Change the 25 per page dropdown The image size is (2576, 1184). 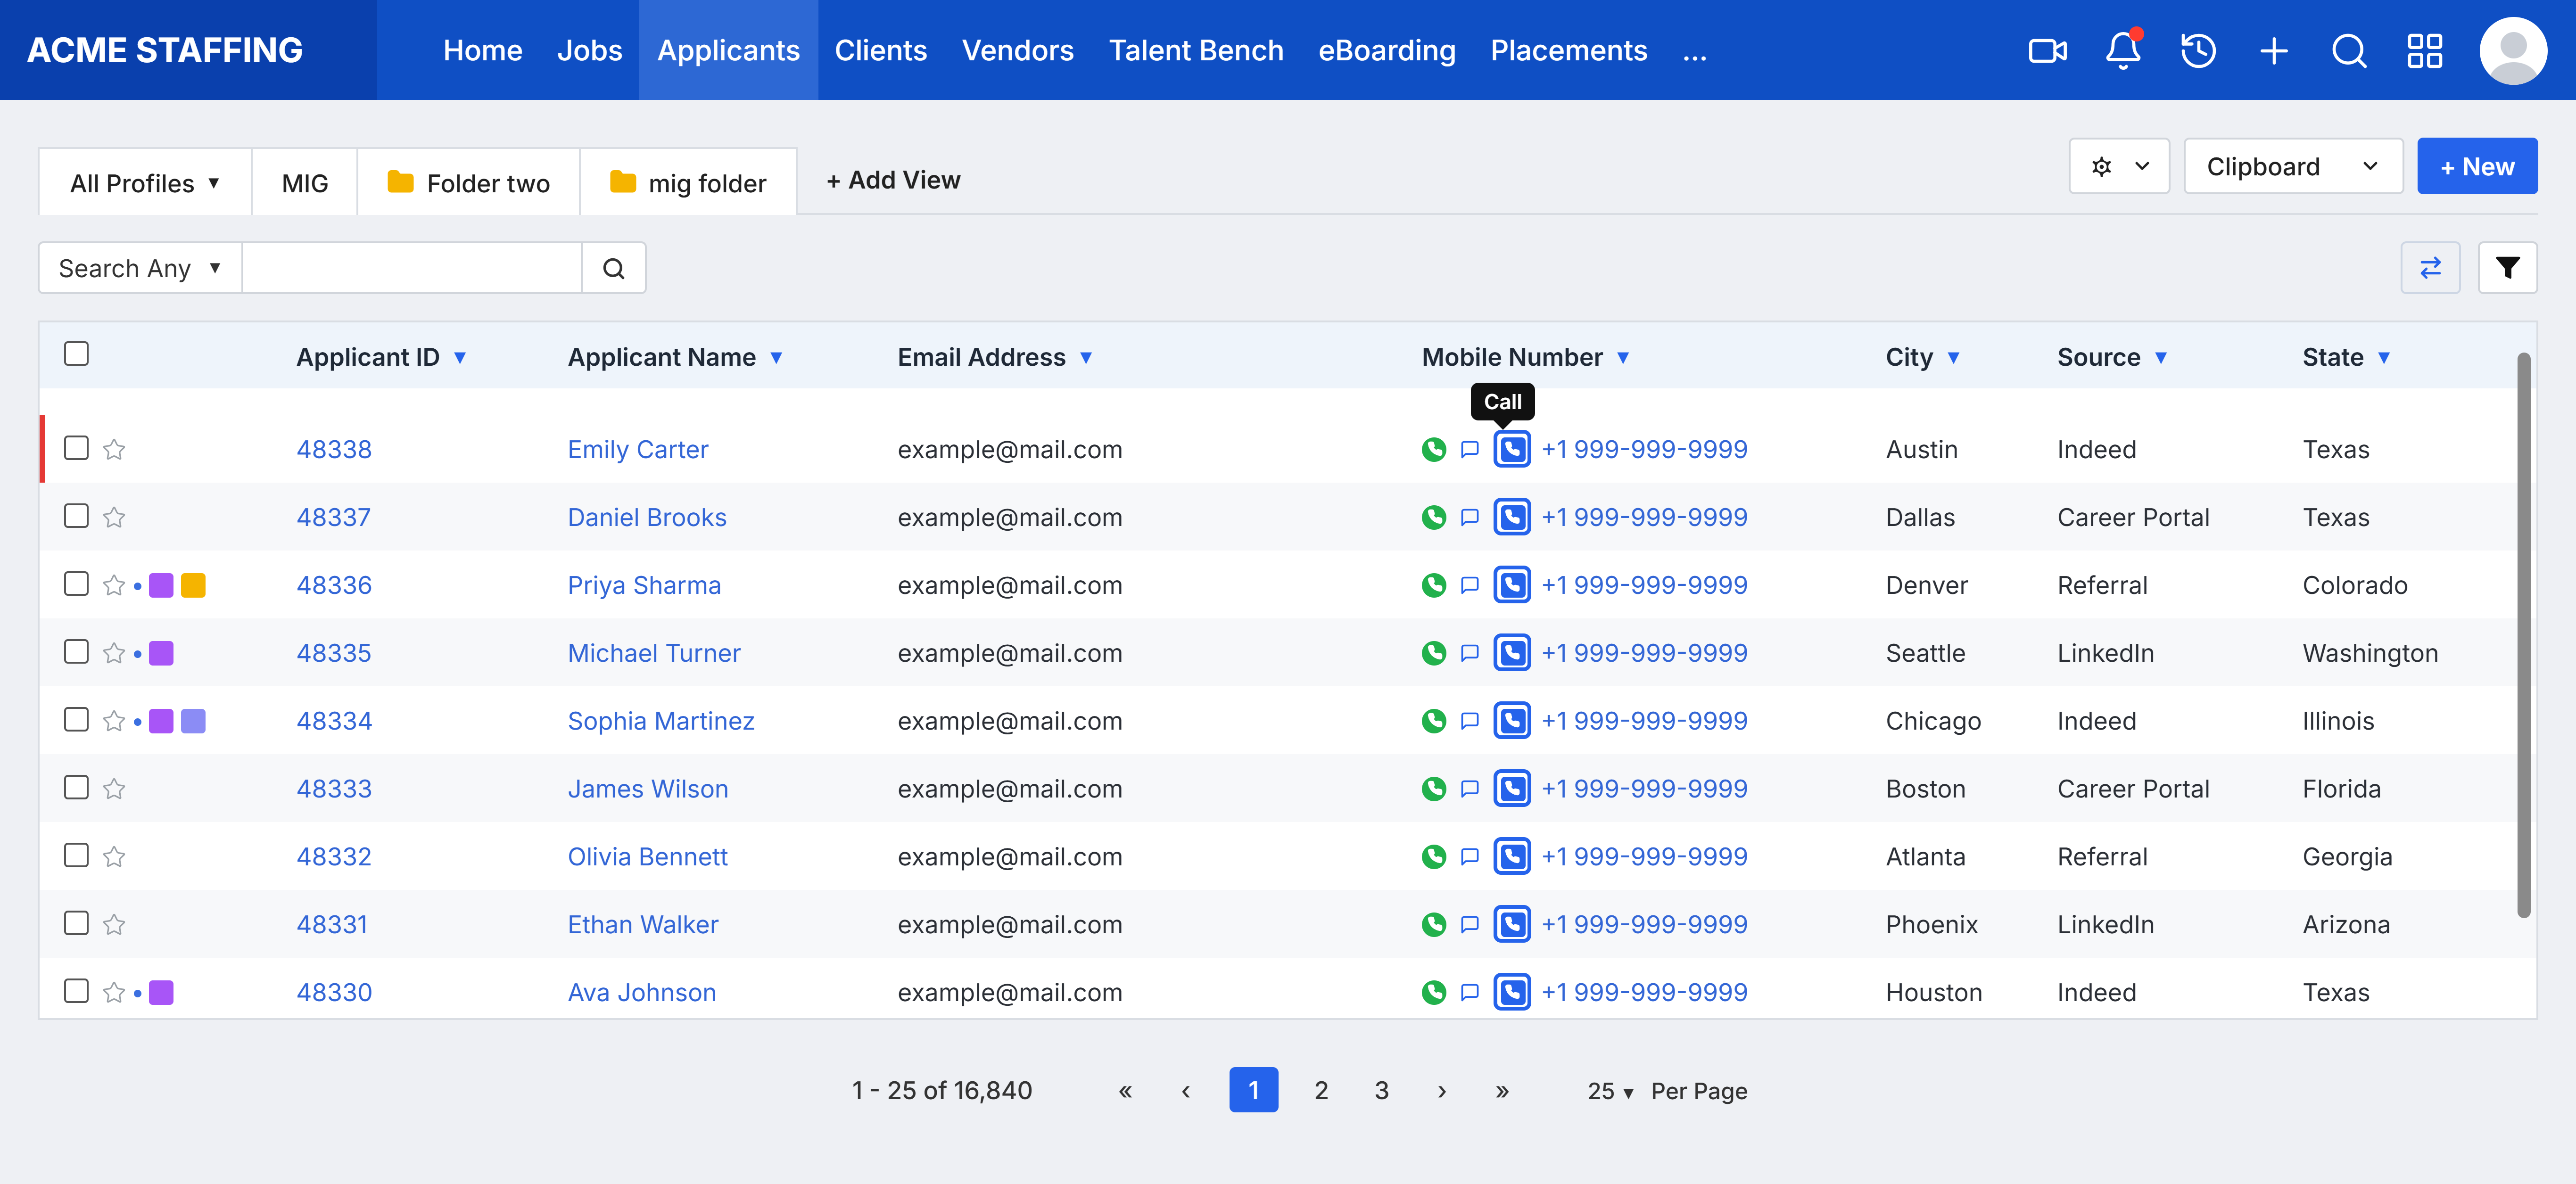pos(1610,1091)
